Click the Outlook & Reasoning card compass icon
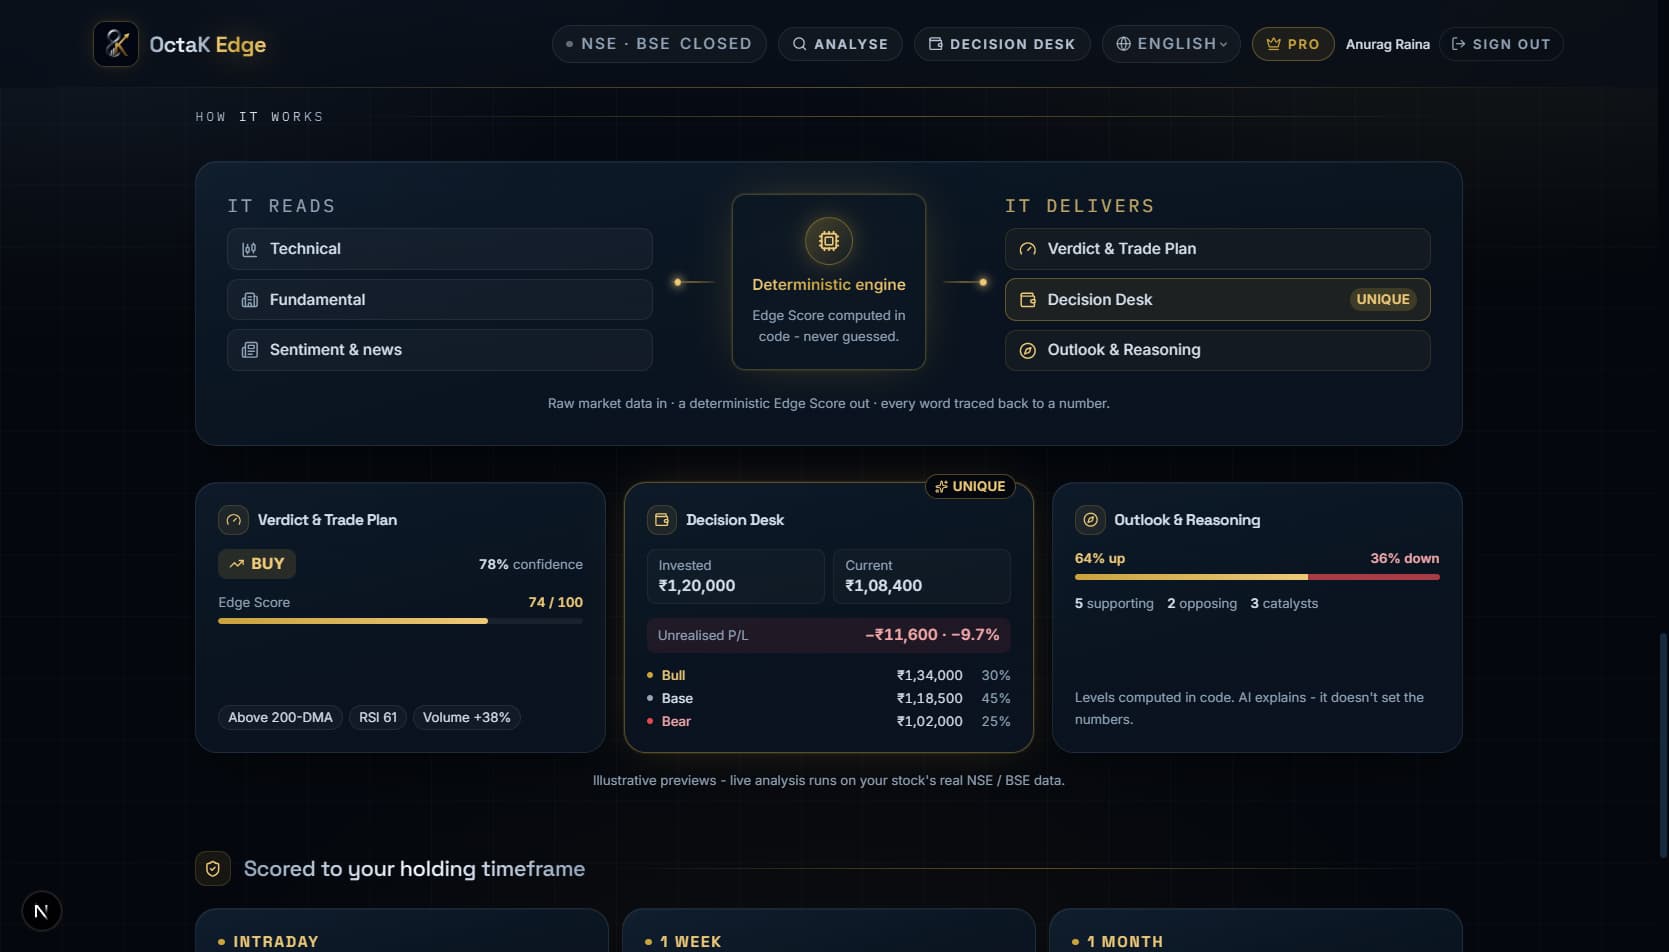This screenshot has width=1669, height=952. pyautogui.click(x=1090, y=520)
